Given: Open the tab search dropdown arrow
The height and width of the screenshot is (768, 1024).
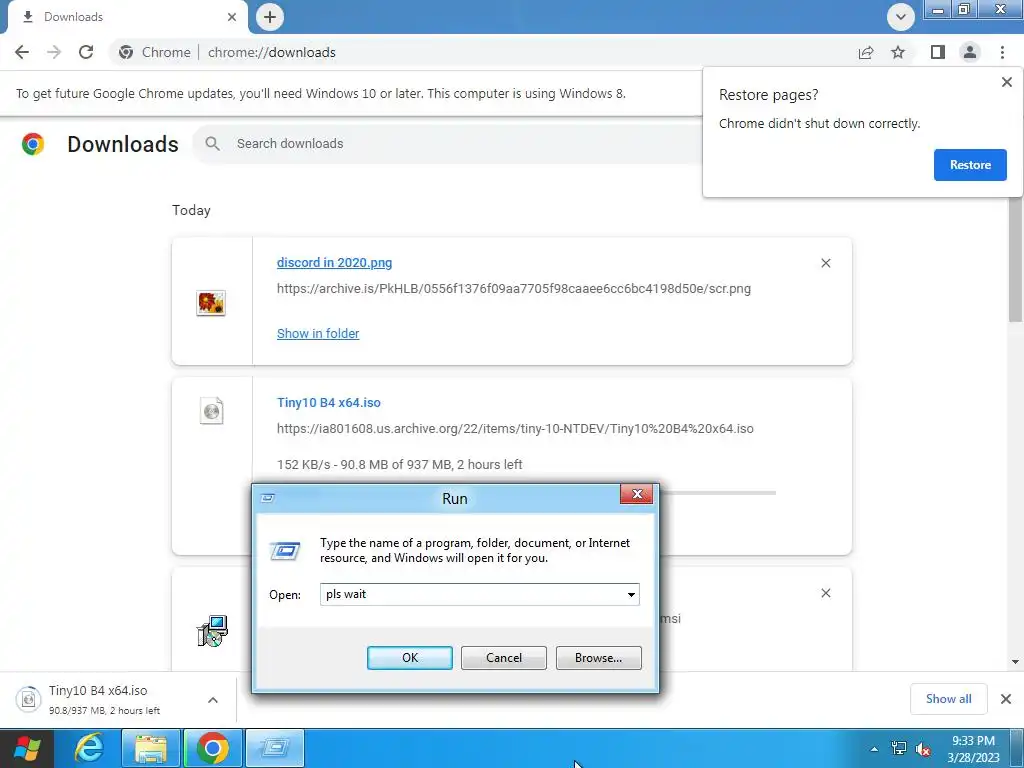Looking at the screenshot, I should [x=901, y=17].
